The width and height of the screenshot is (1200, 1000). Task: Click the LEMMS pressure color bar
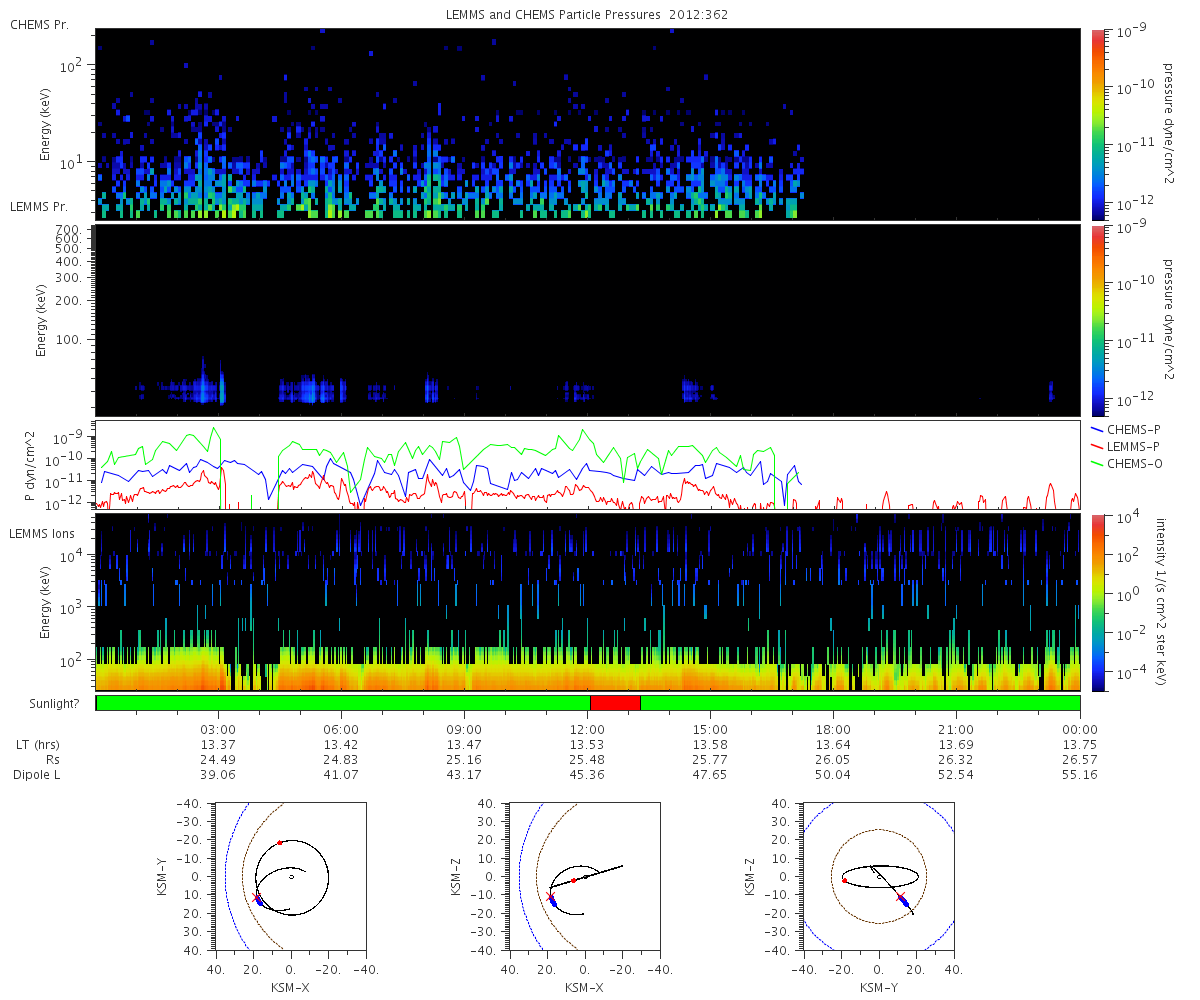(x=1098, y=320)
